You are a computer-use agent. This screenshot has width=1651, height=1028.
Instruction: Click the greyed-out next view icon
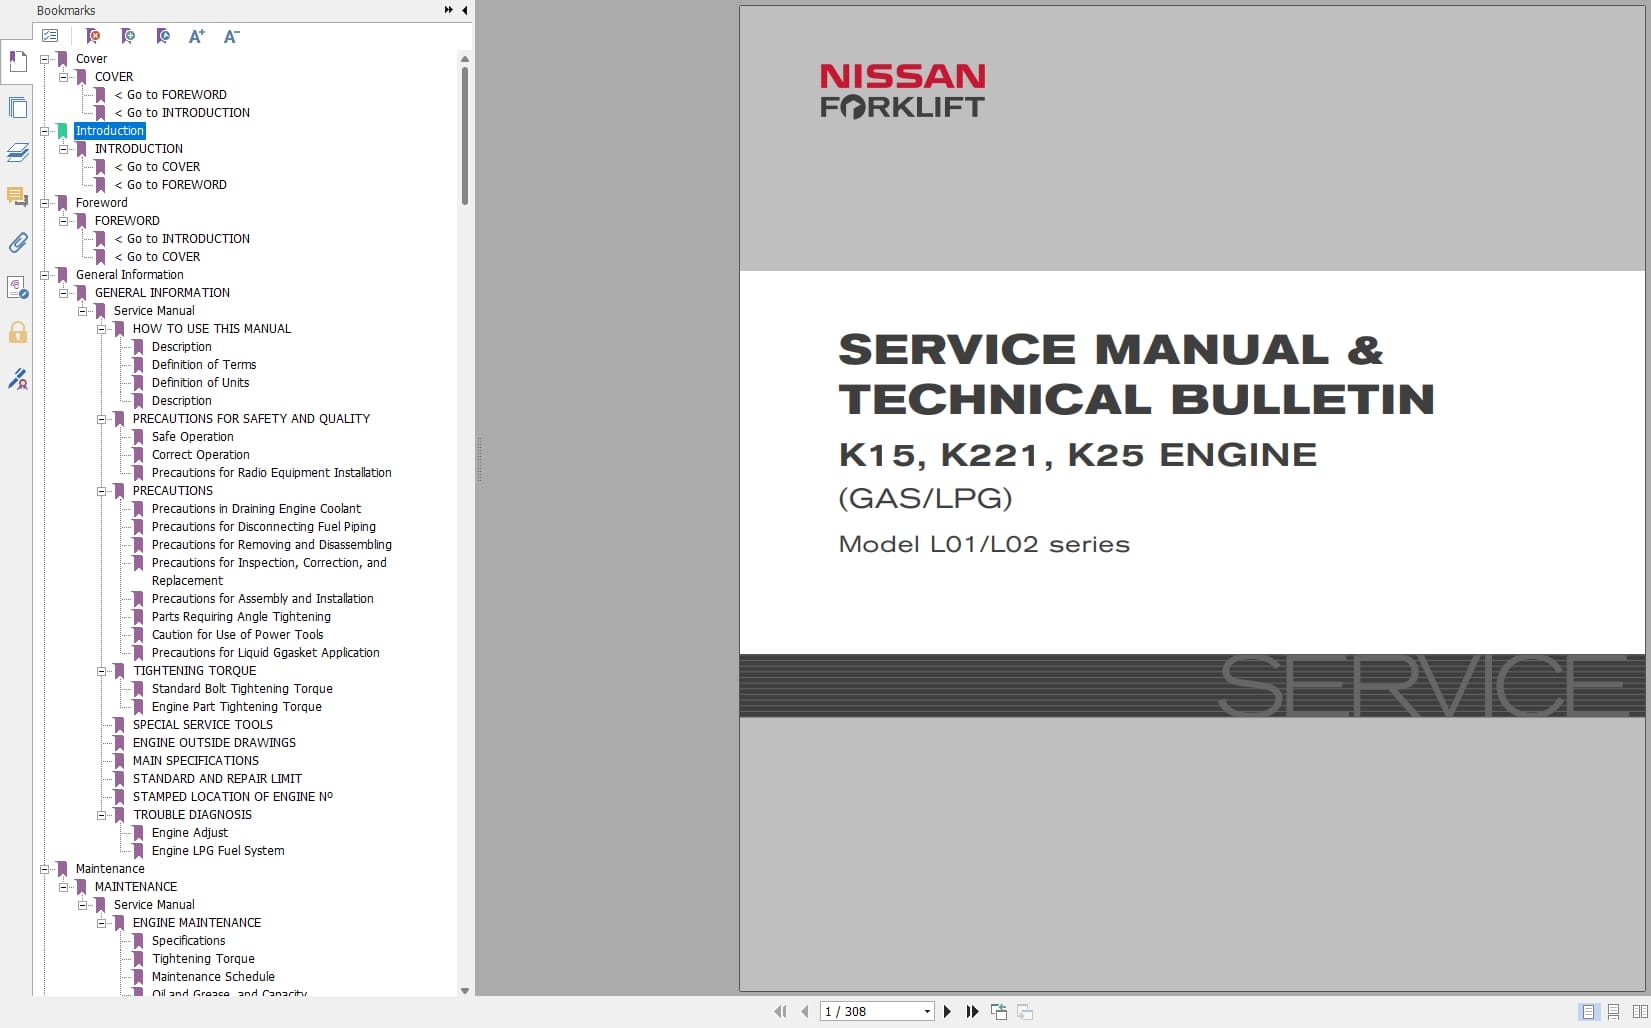[x=1025, y=1012]
